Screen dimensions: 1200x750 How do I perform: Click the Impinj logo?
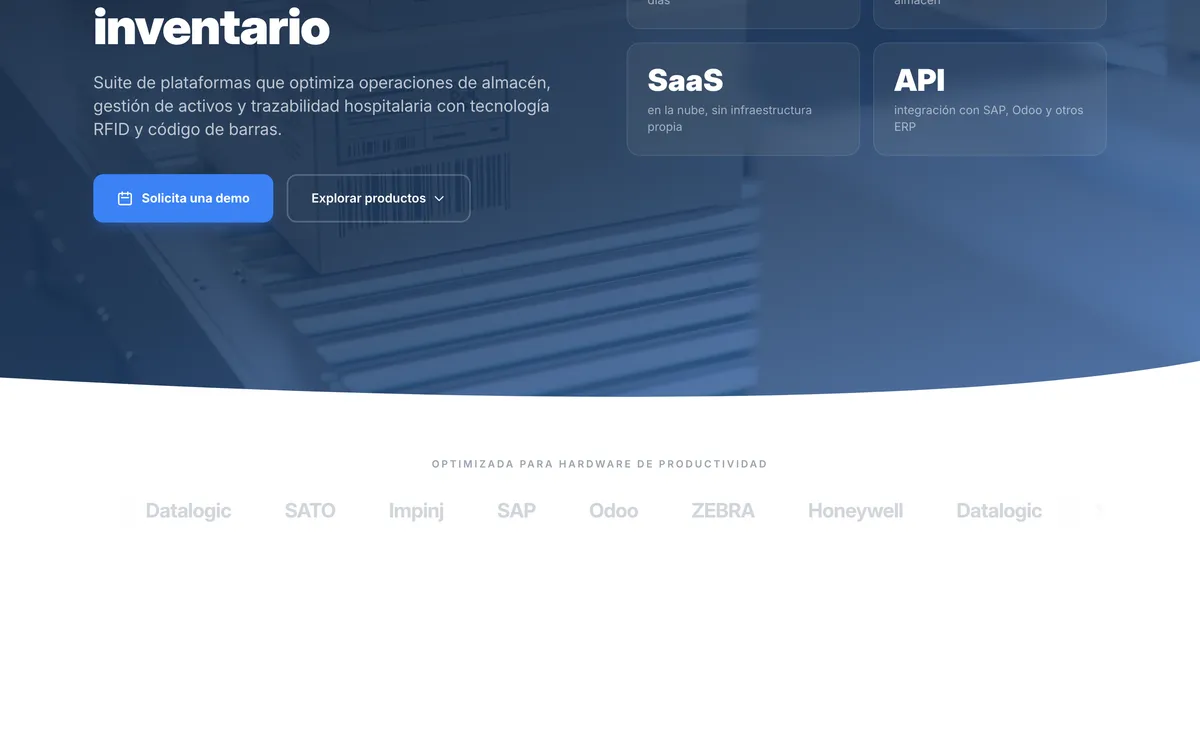tap(416, 510)
